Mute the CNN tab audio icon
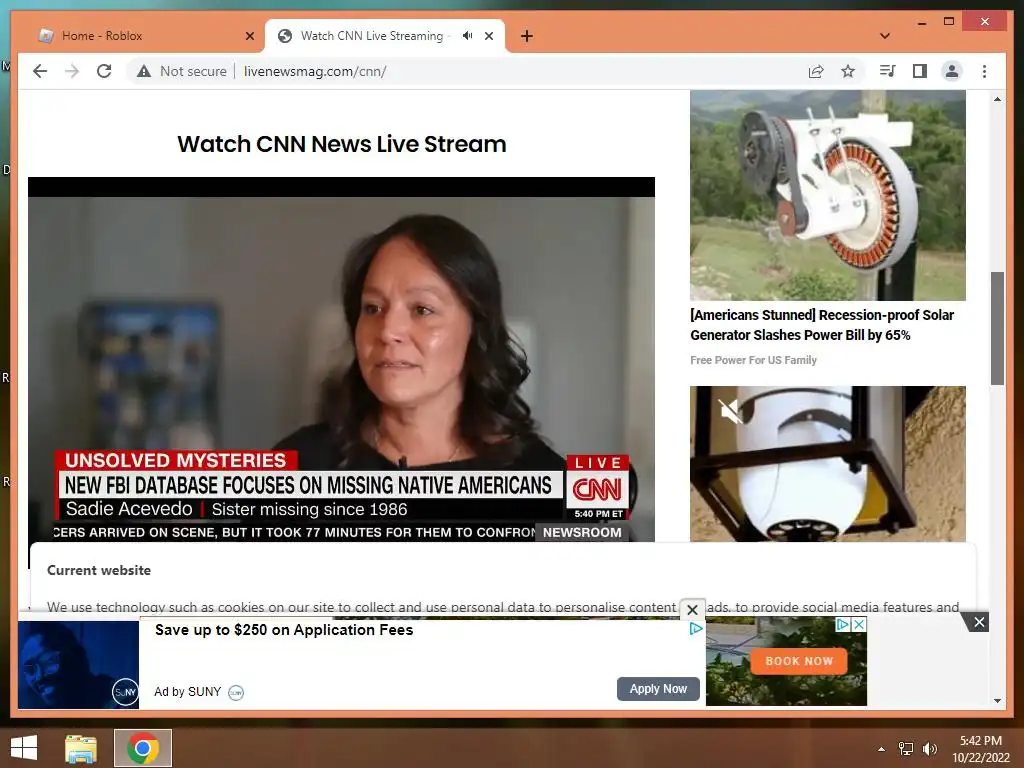Screen dimensions: 1024x768 tap(468, 36)
